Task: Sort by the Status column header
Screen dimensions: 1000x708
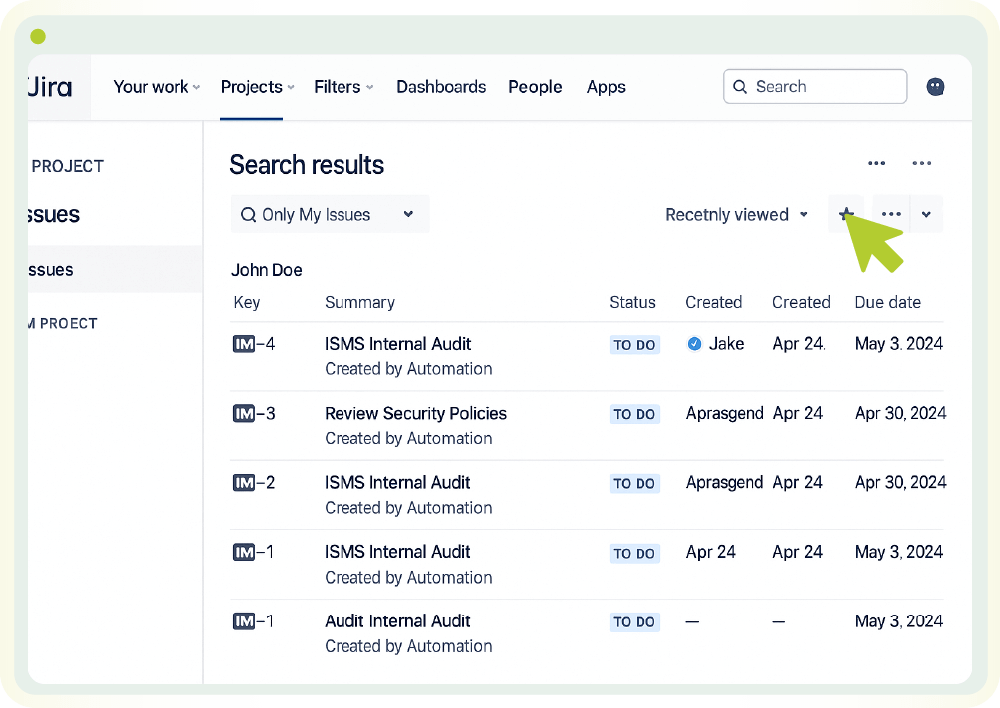Action: 632,302
